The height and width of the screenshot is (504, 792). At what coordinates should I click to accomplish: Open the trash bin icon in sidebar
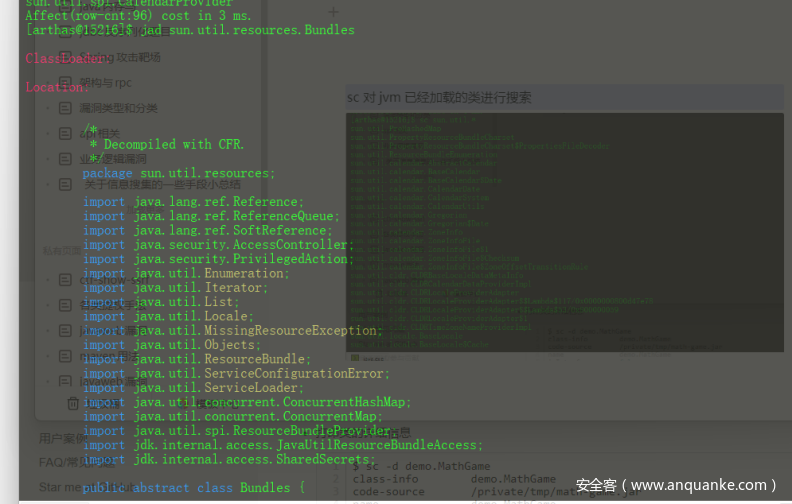[73, 403]
